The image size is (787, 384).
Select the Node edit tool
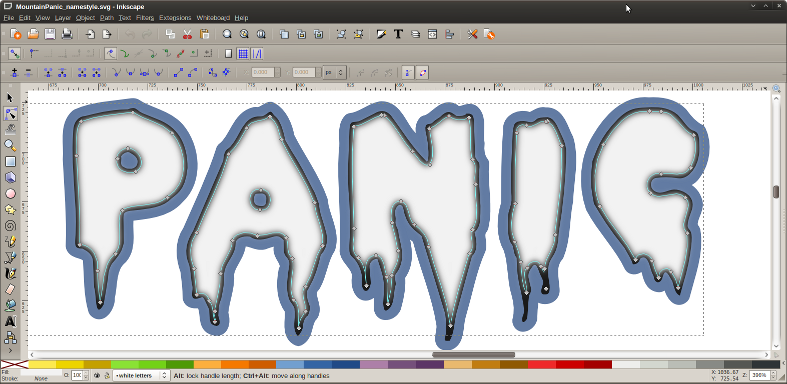pos(10,114)
